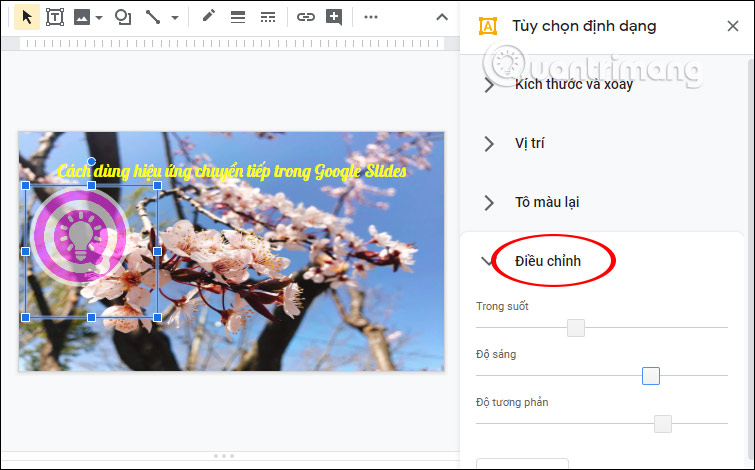The image size is (755, 470).
Task: Open the insert image dropdown arrow
Action: 99,18
